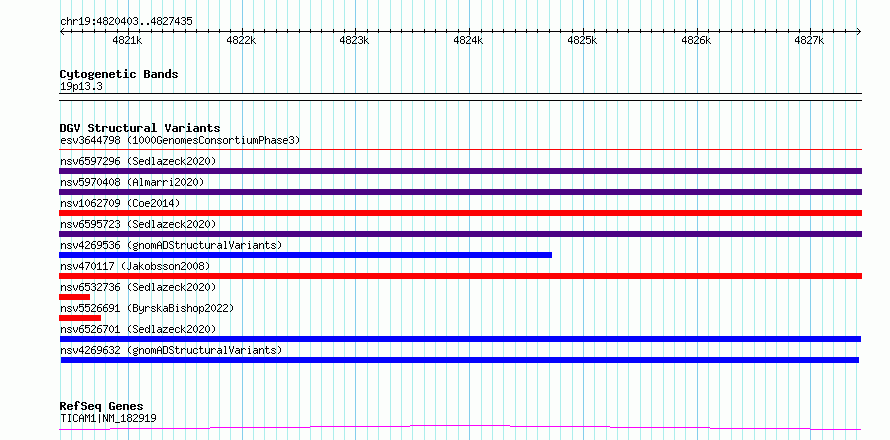Click the RefSeq Genes track heading
The image size is (890, 440).
click(x=101, y=407)
